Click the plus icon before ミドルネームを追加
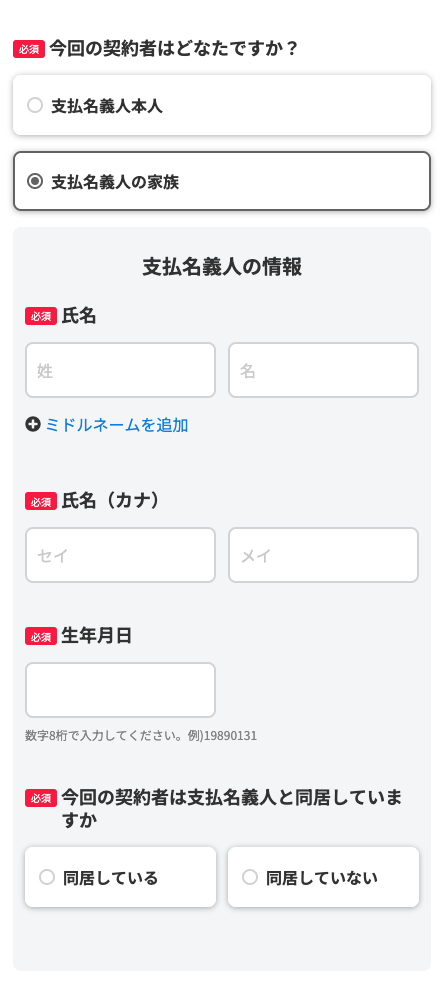 click(33, 425)
